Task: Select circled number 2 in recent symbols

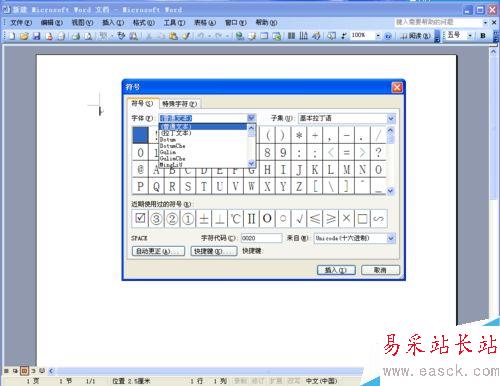Action: 172,219
